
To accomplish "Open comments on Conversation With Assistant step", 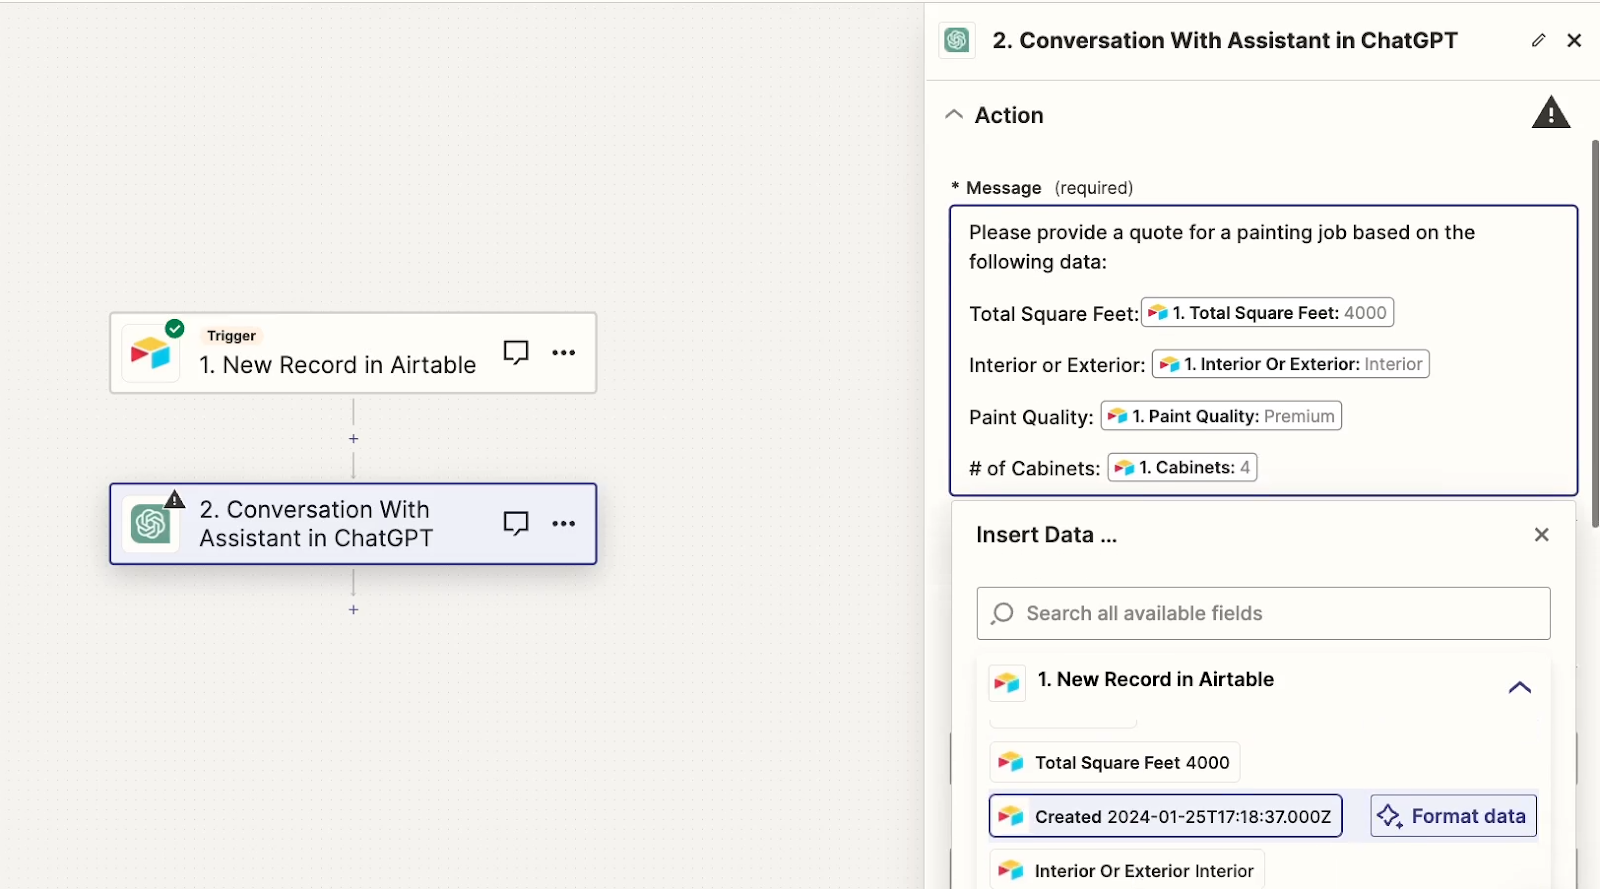I will point(516,523).
